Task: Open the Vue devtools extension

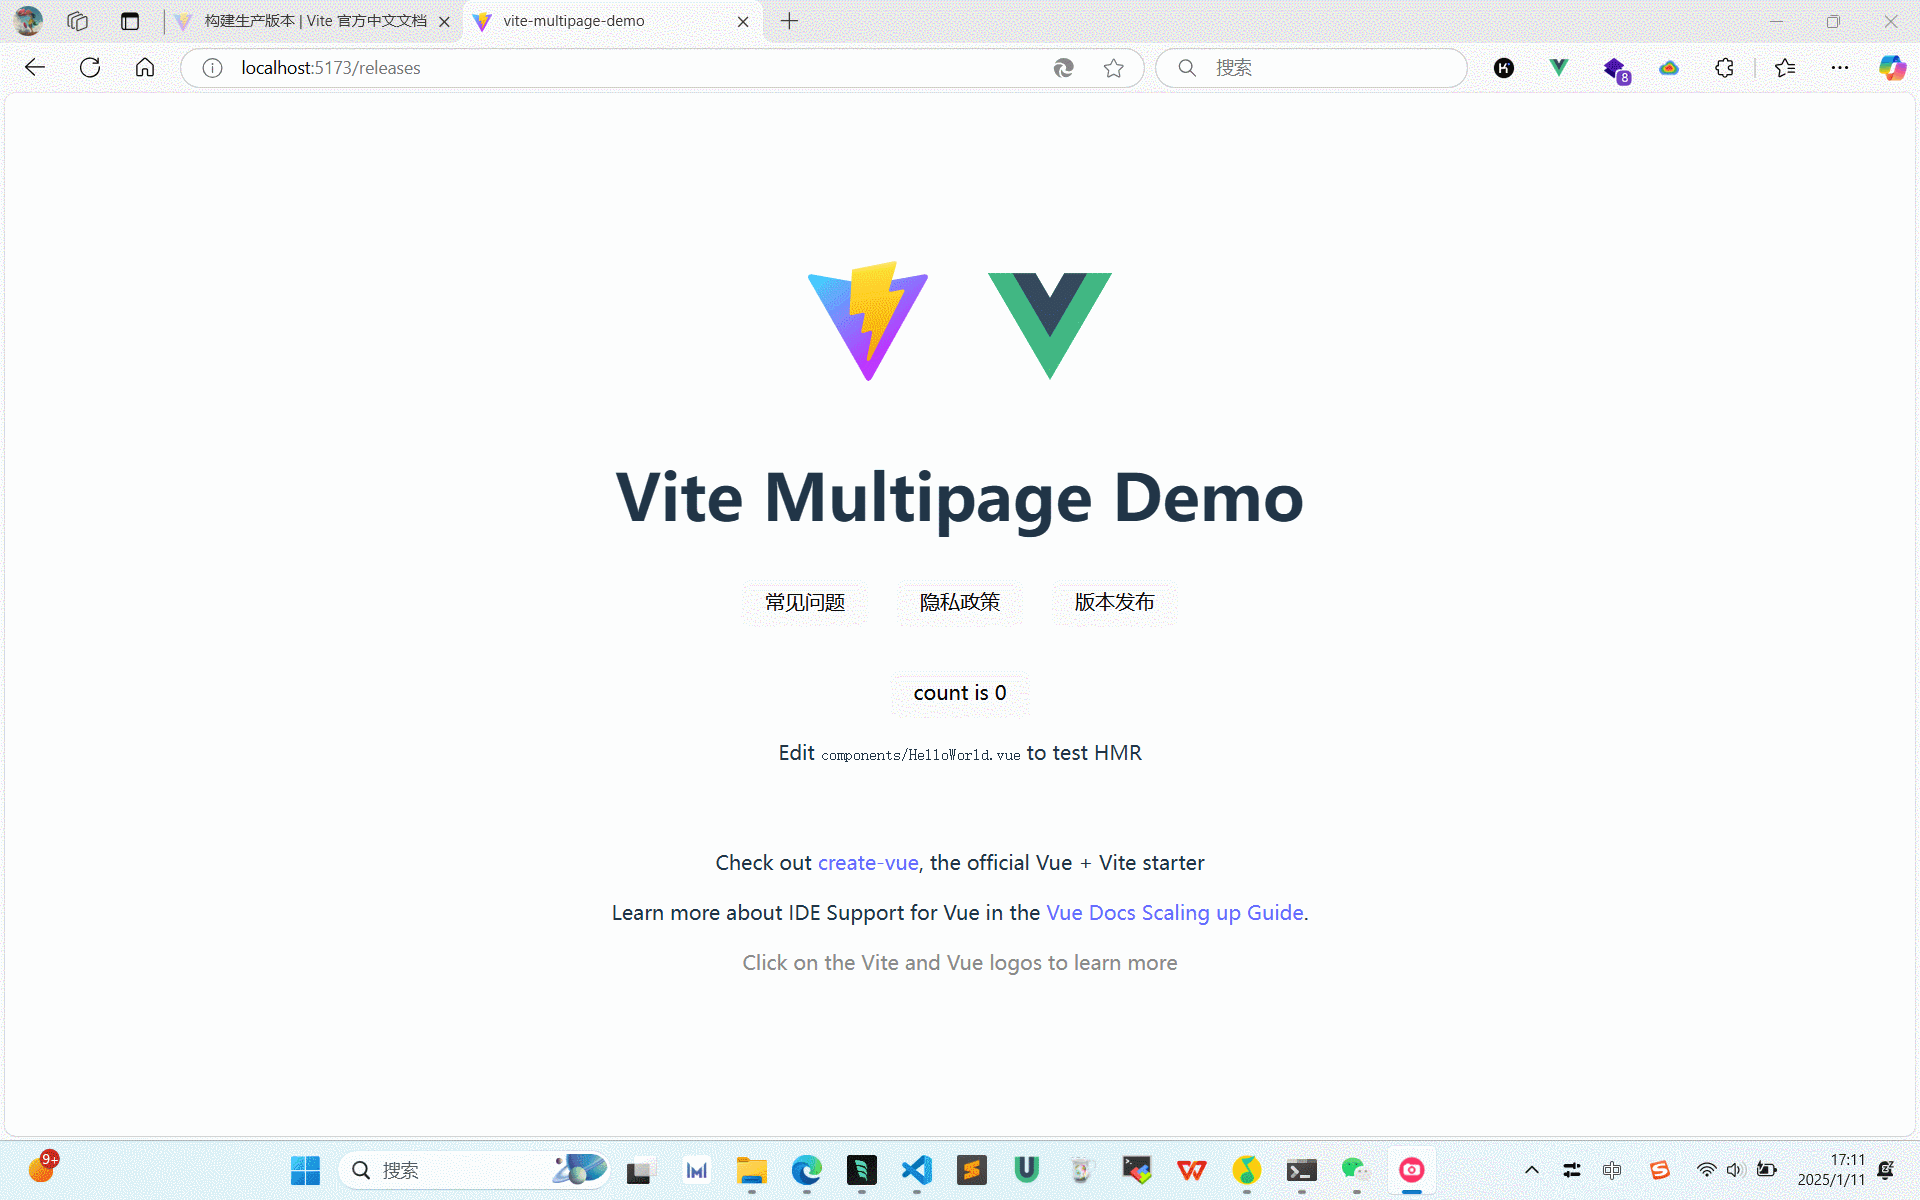Action: click(1559, 68)
